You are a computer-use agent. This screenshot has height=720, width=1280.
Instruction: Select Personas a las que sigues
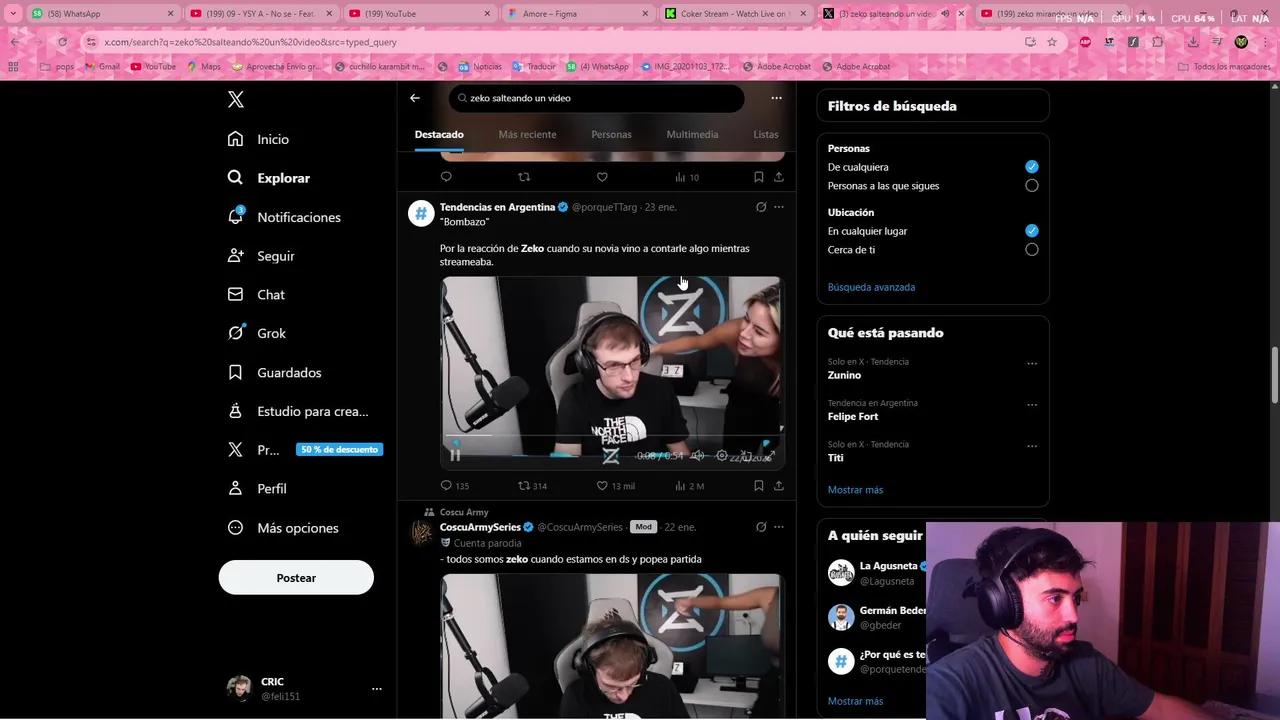(1032, 186)
